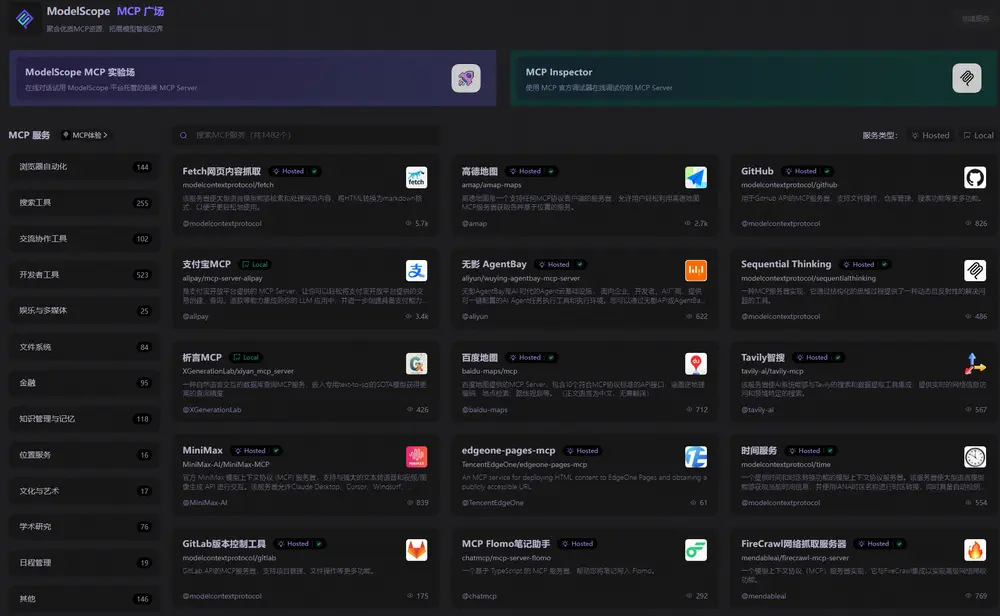Select the 日程管理 category
Screen dimensions: 1000x616
(x=84, y=562)
